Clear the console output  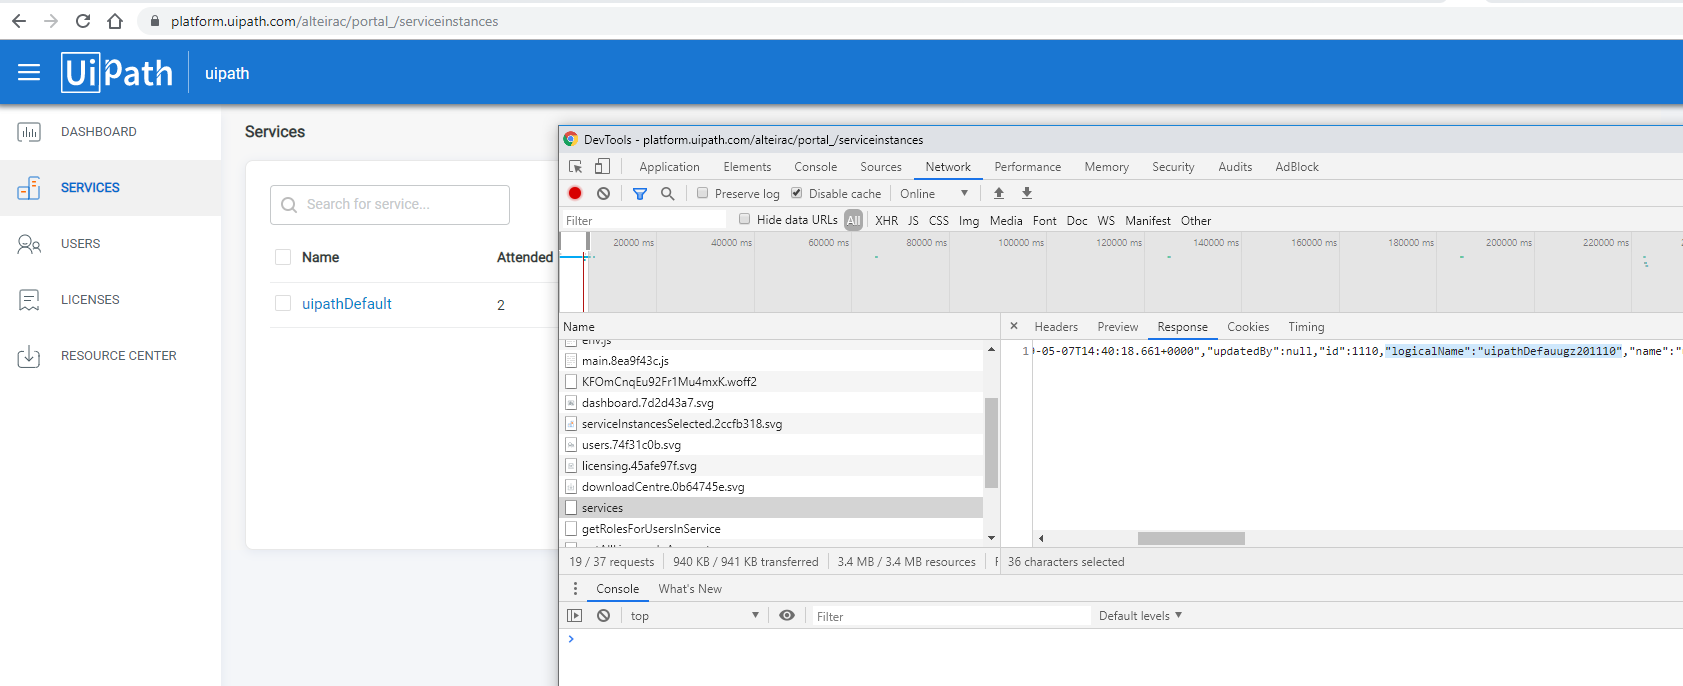[x=603, y=616]
